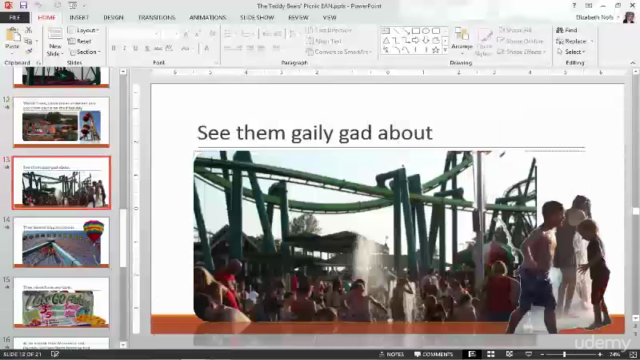This screenshot has width=640, height=360.
Task: Open spell check icon in status bar
Action: [x=55, y=354]
